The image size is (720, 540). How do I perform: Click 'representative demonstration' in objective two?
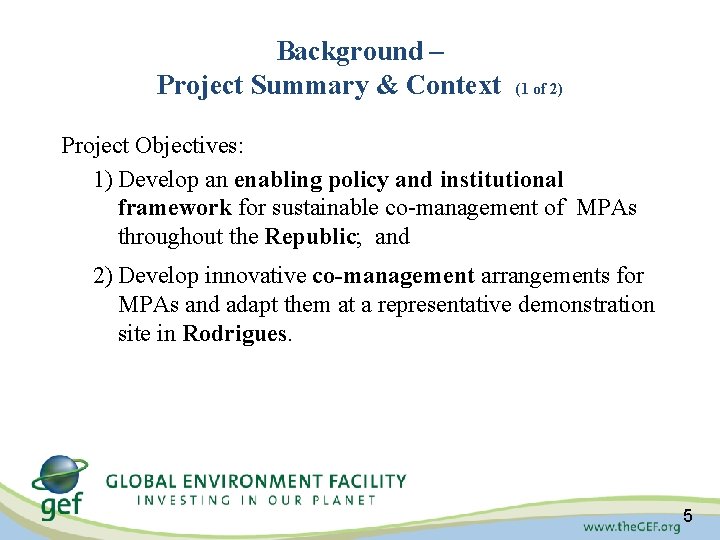[516, 305]
